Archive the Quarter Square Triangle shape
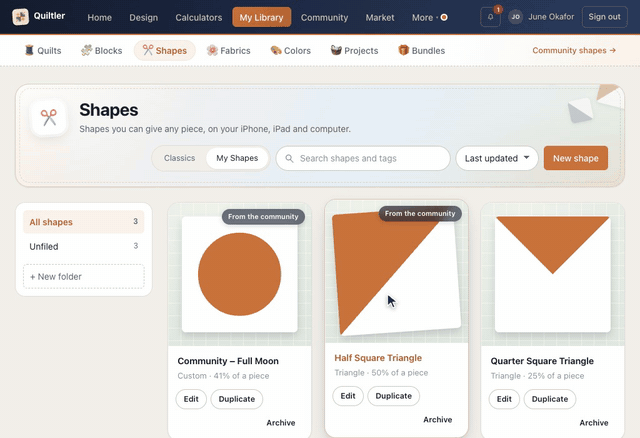This screenshot has height=438, width=640. pos(594,422)
